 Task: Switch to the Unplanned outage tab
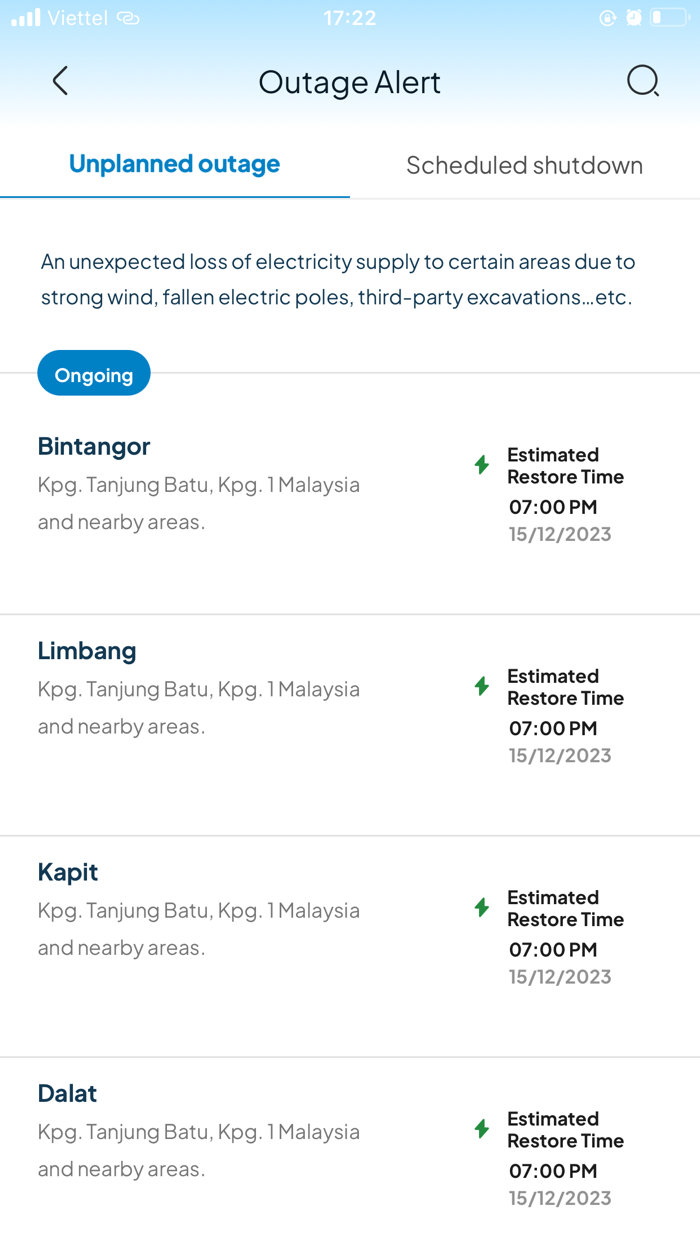174,165
